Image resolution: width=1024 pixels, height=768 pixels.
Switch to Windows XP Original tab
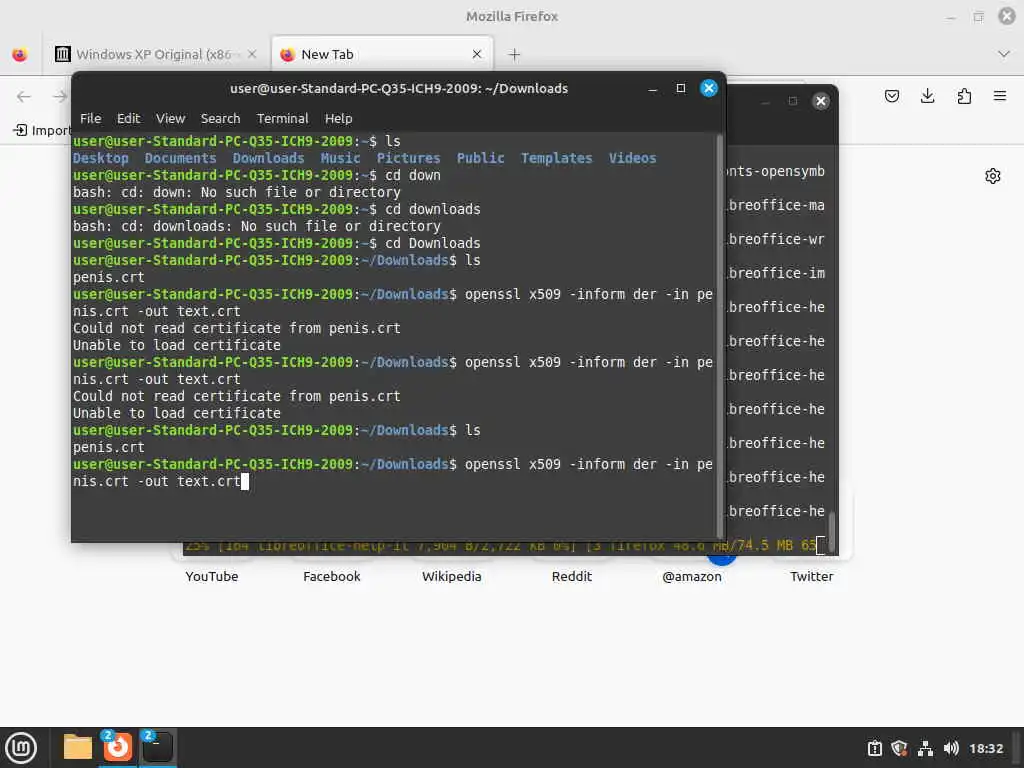click(155, 54)
